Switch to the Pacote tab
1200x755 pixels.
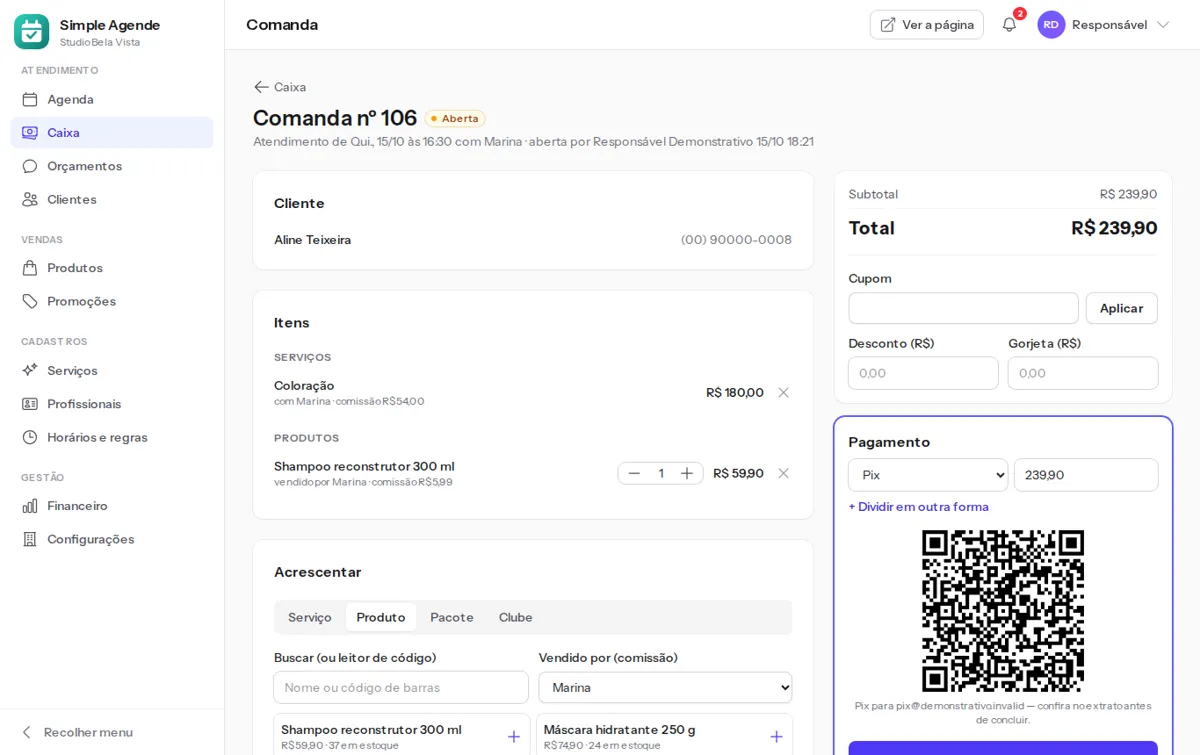[452, 618]
